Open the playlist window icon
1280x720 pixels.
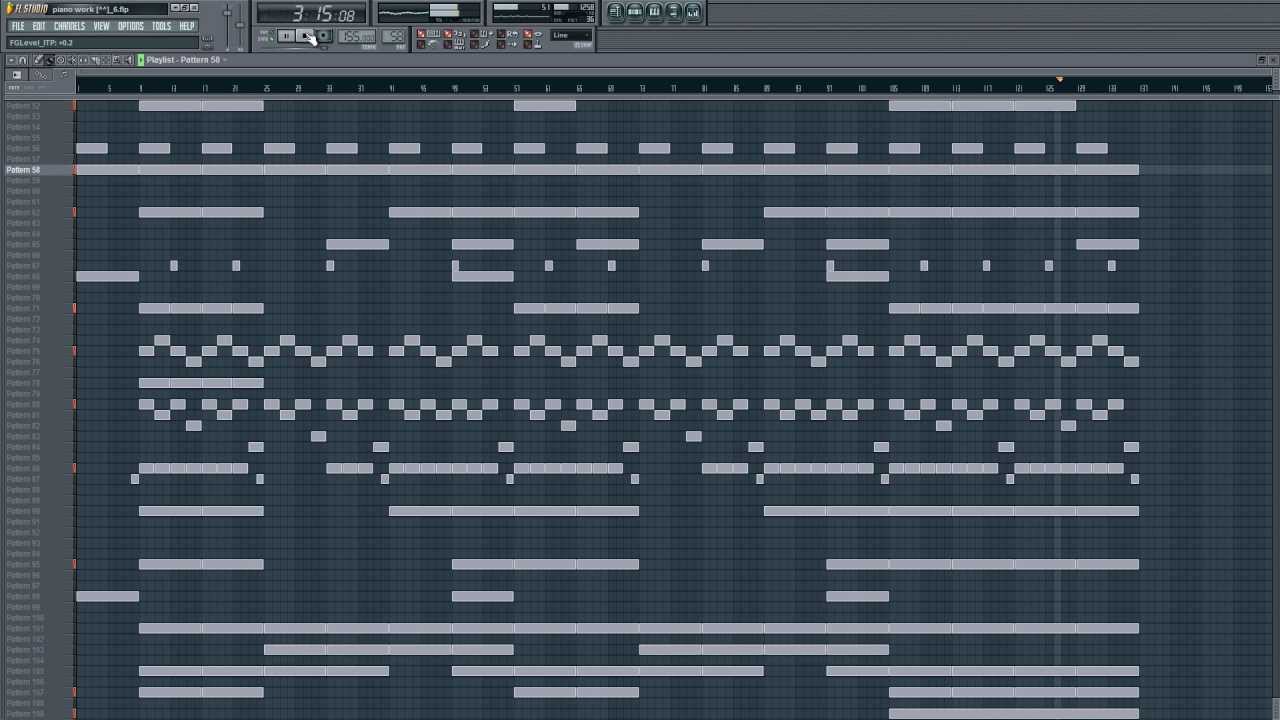point(615,12)
